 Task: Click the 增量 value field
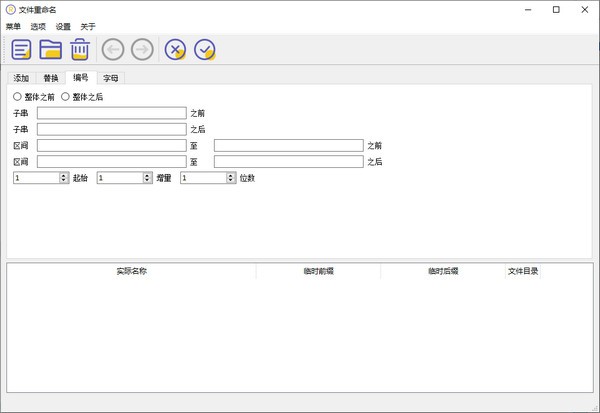pyautogui.click(x=120, y=178)
